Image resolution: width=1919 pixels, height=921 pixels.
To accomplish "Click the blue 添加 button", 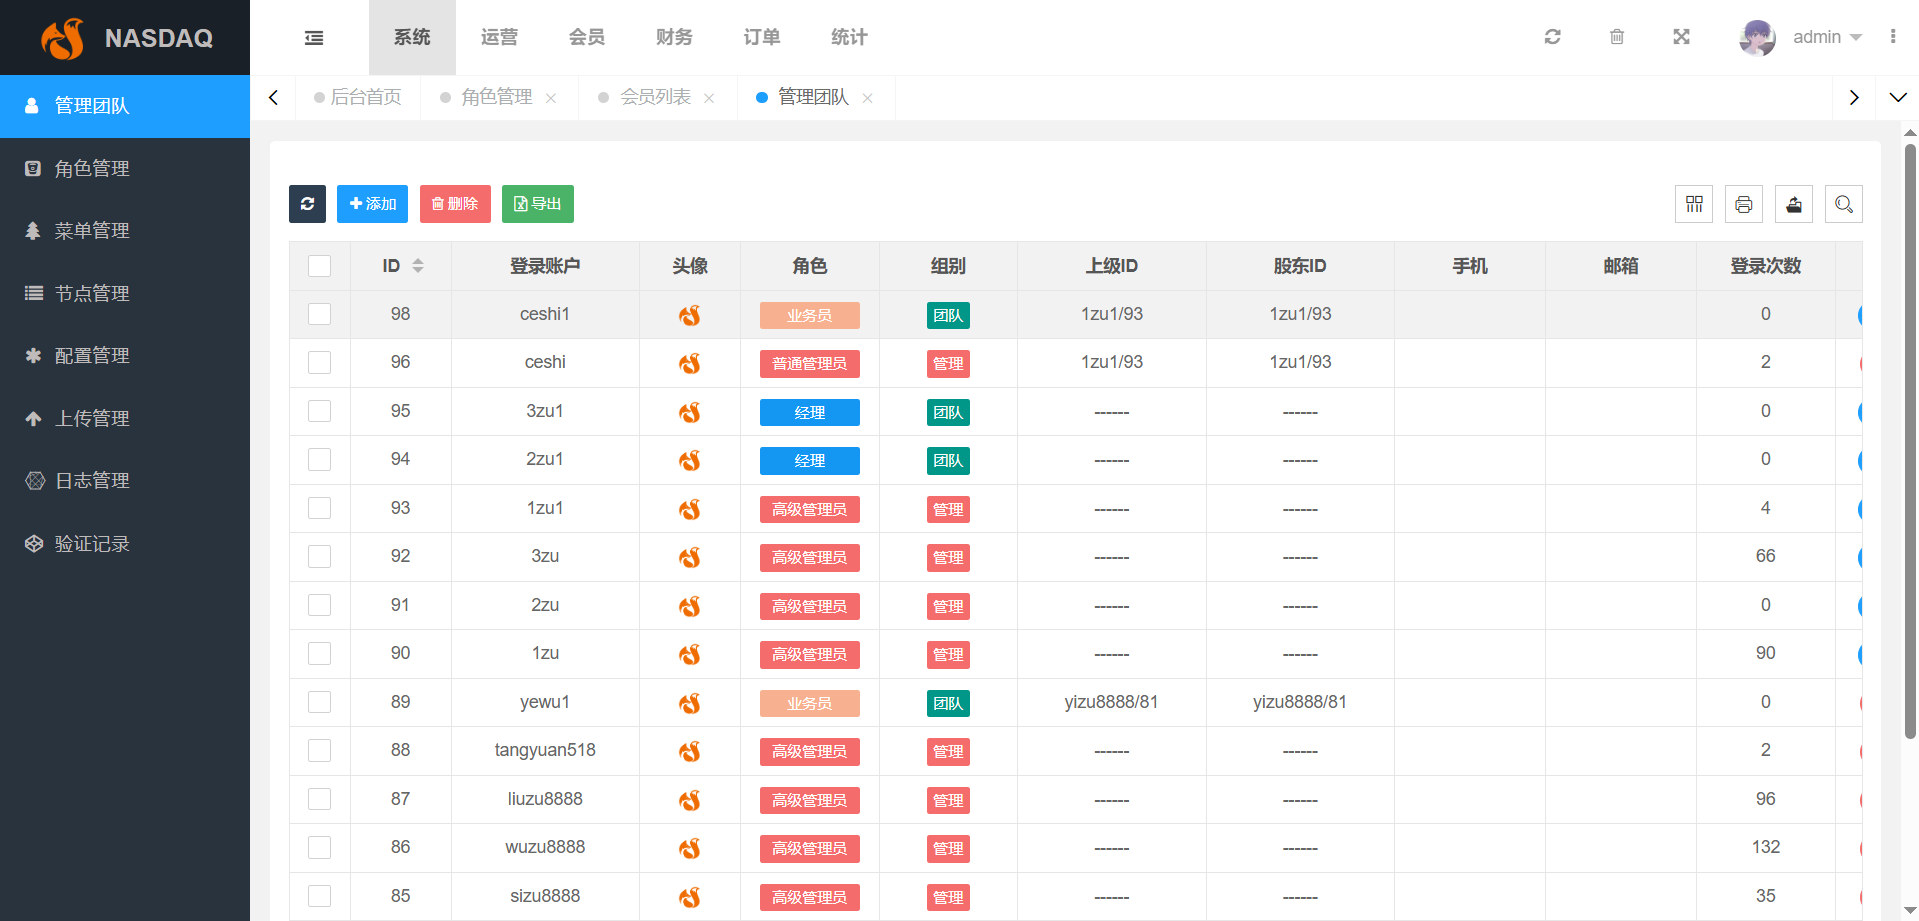I will pos(372,204).
